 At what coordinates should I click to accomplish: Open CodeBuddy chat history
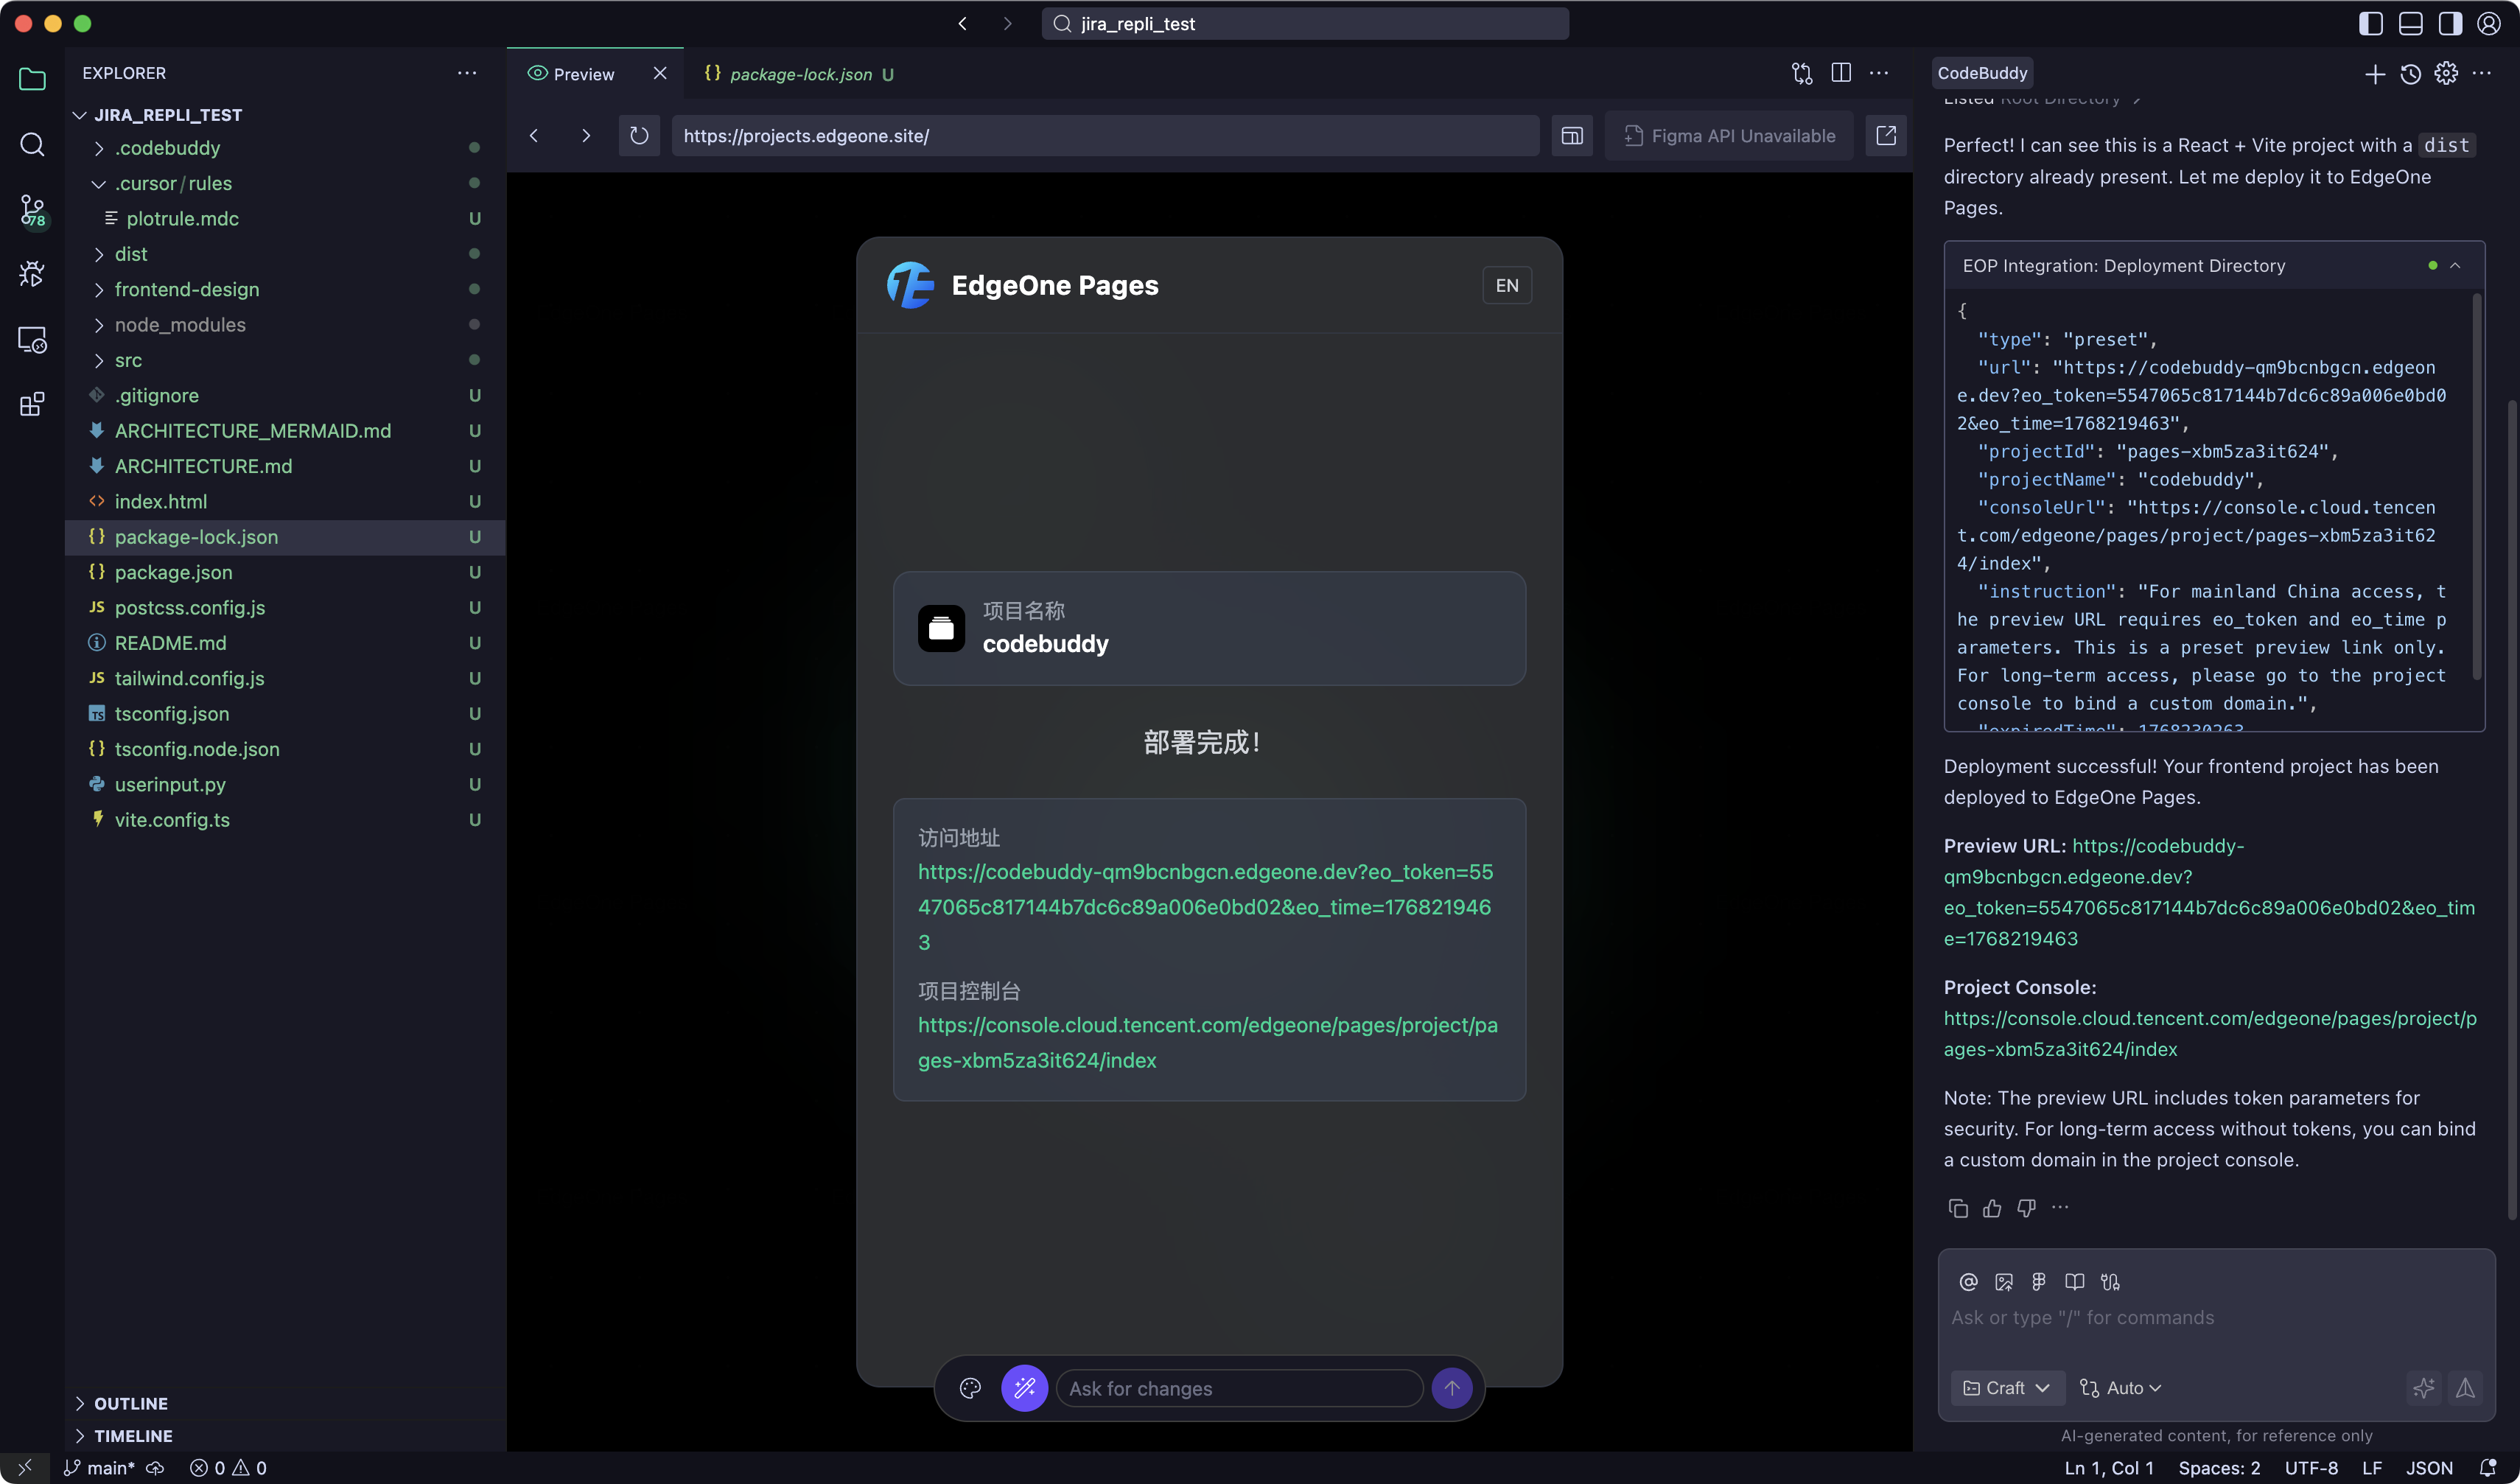[x=2410, y=74]
